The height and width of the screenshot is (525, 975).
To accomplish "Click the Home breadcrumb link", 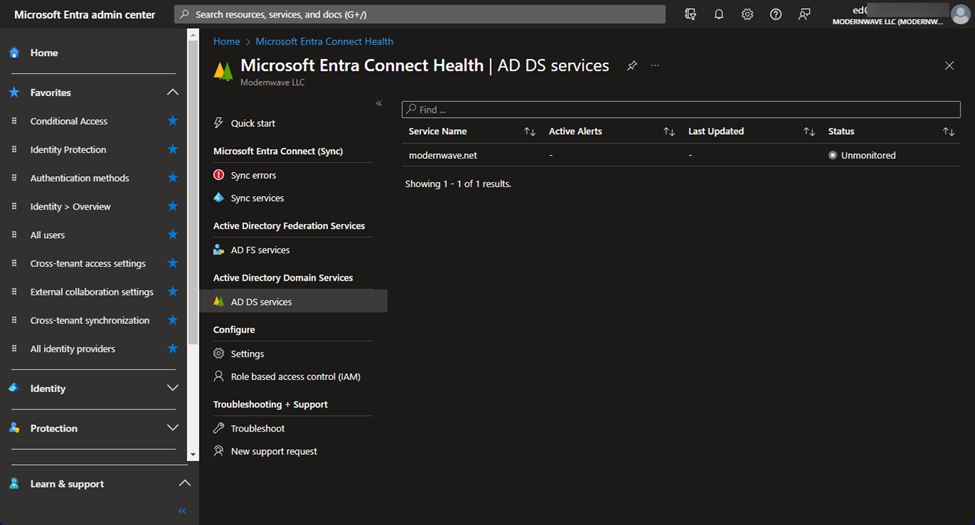I will coord(226,41).
